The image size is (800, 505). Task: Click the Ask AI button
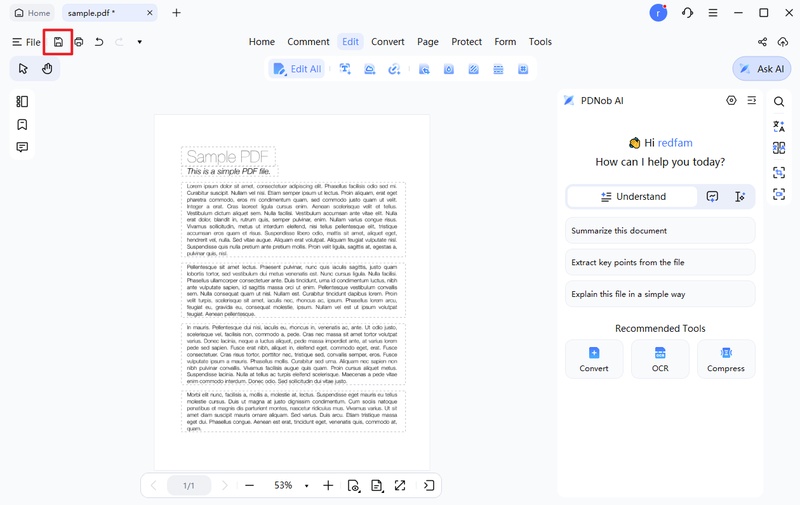pos(762,69)
